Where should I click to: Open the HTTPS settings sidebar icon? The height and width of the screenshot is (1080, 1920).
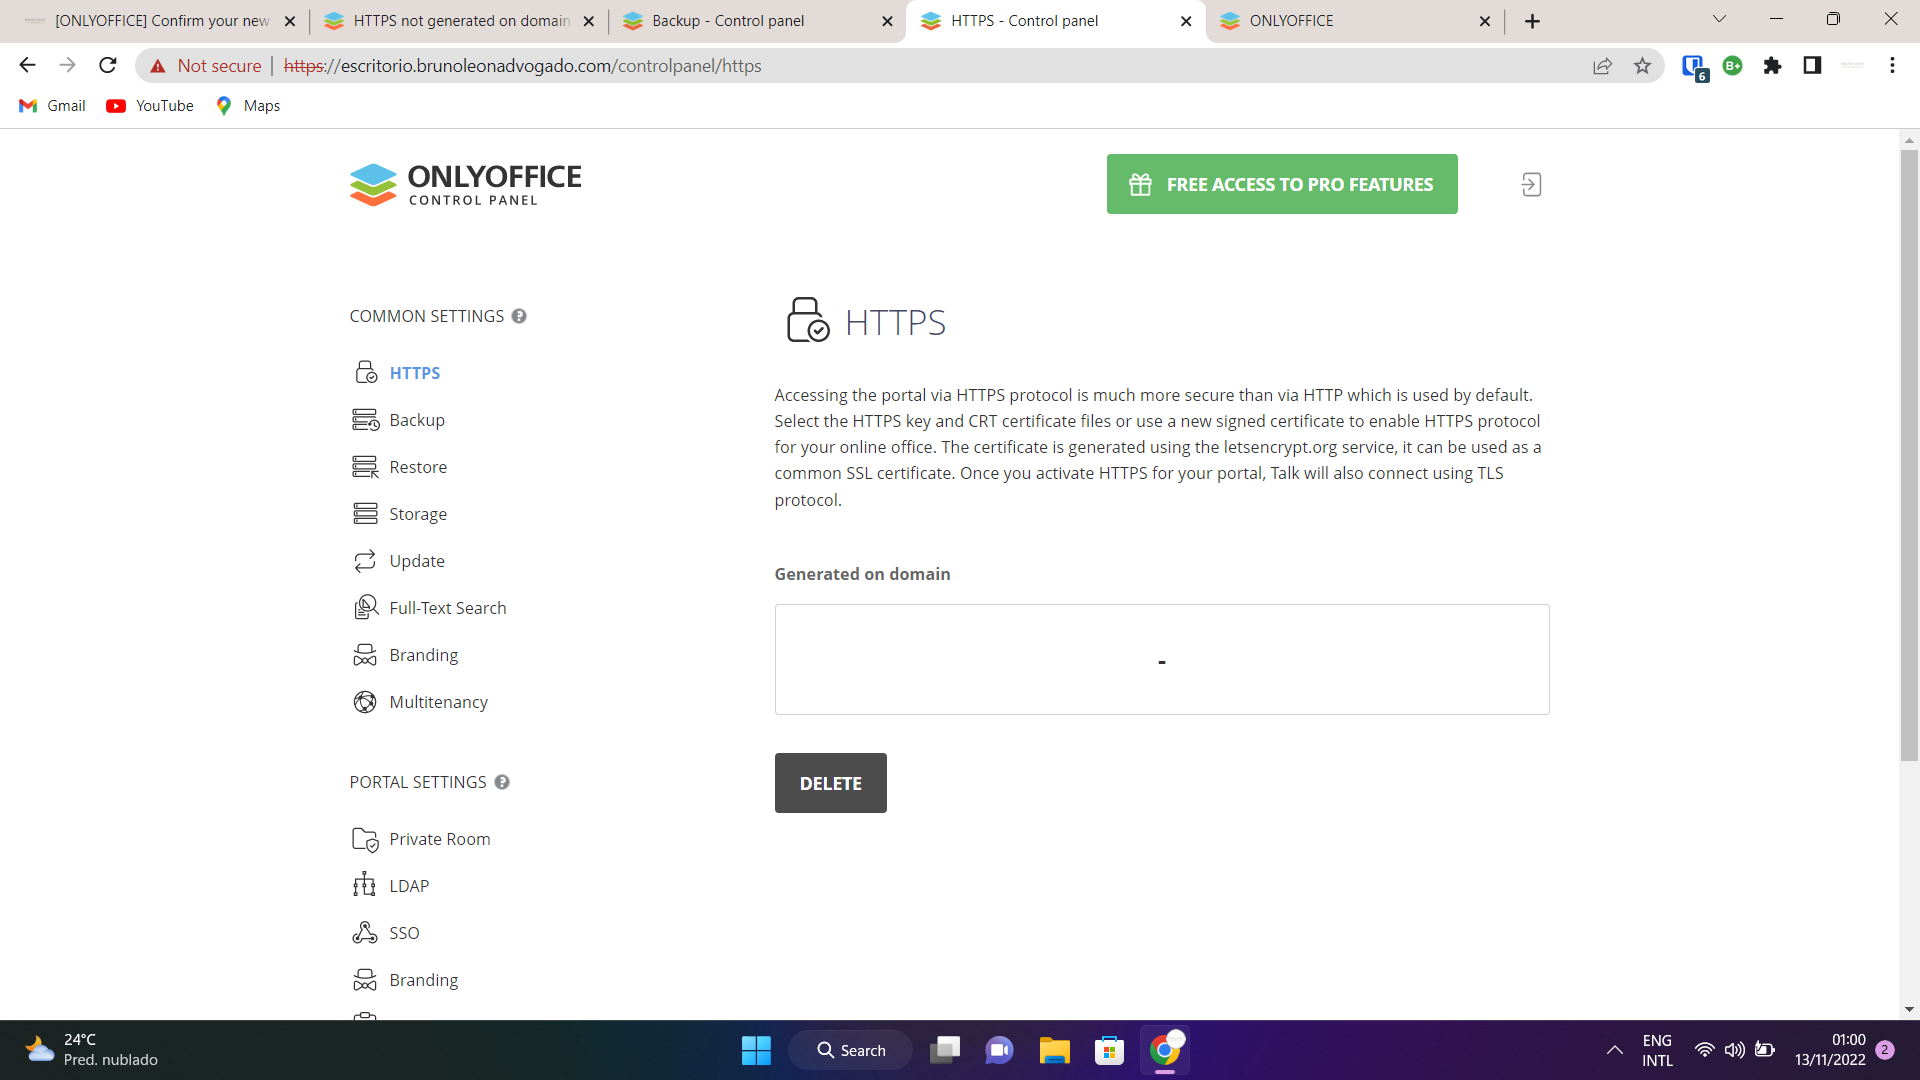[x=366, y=373]
